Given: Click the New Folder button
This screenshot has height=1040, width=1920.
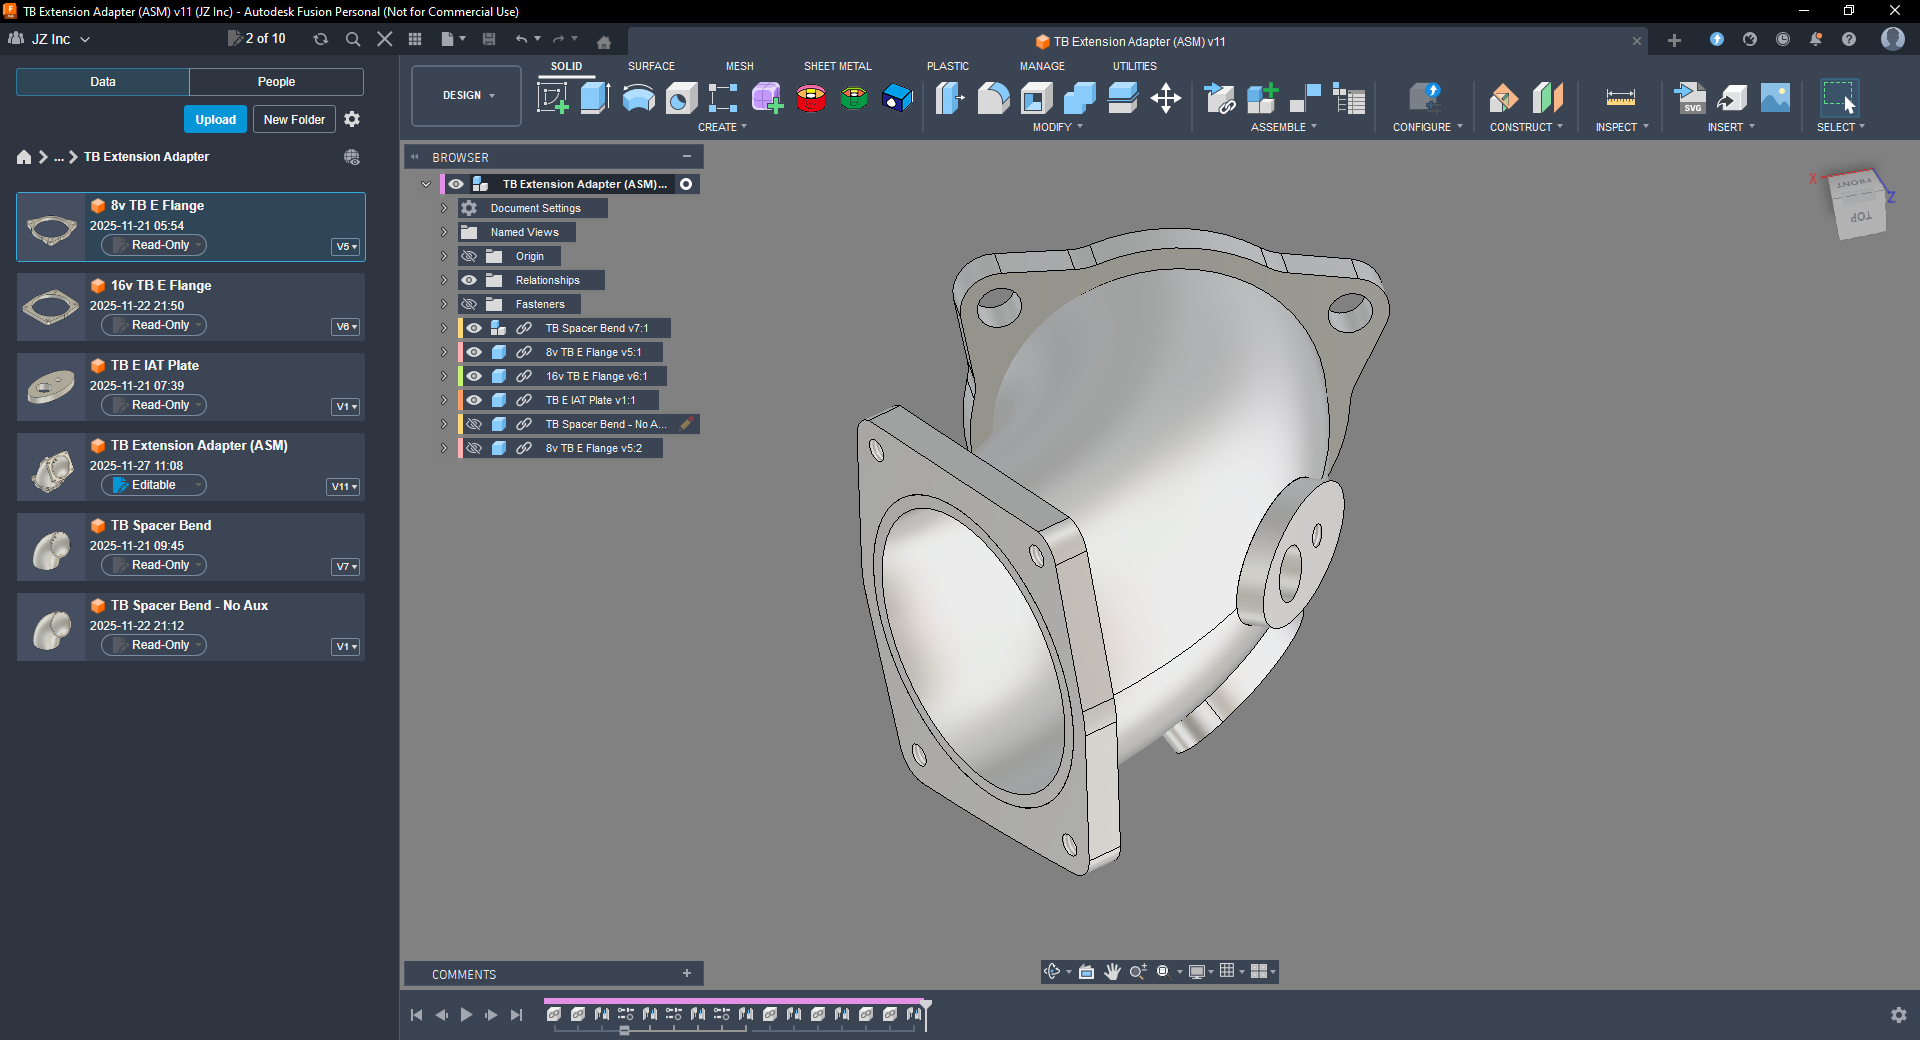Looking at the screenshot, I should (x=294, y=119).
